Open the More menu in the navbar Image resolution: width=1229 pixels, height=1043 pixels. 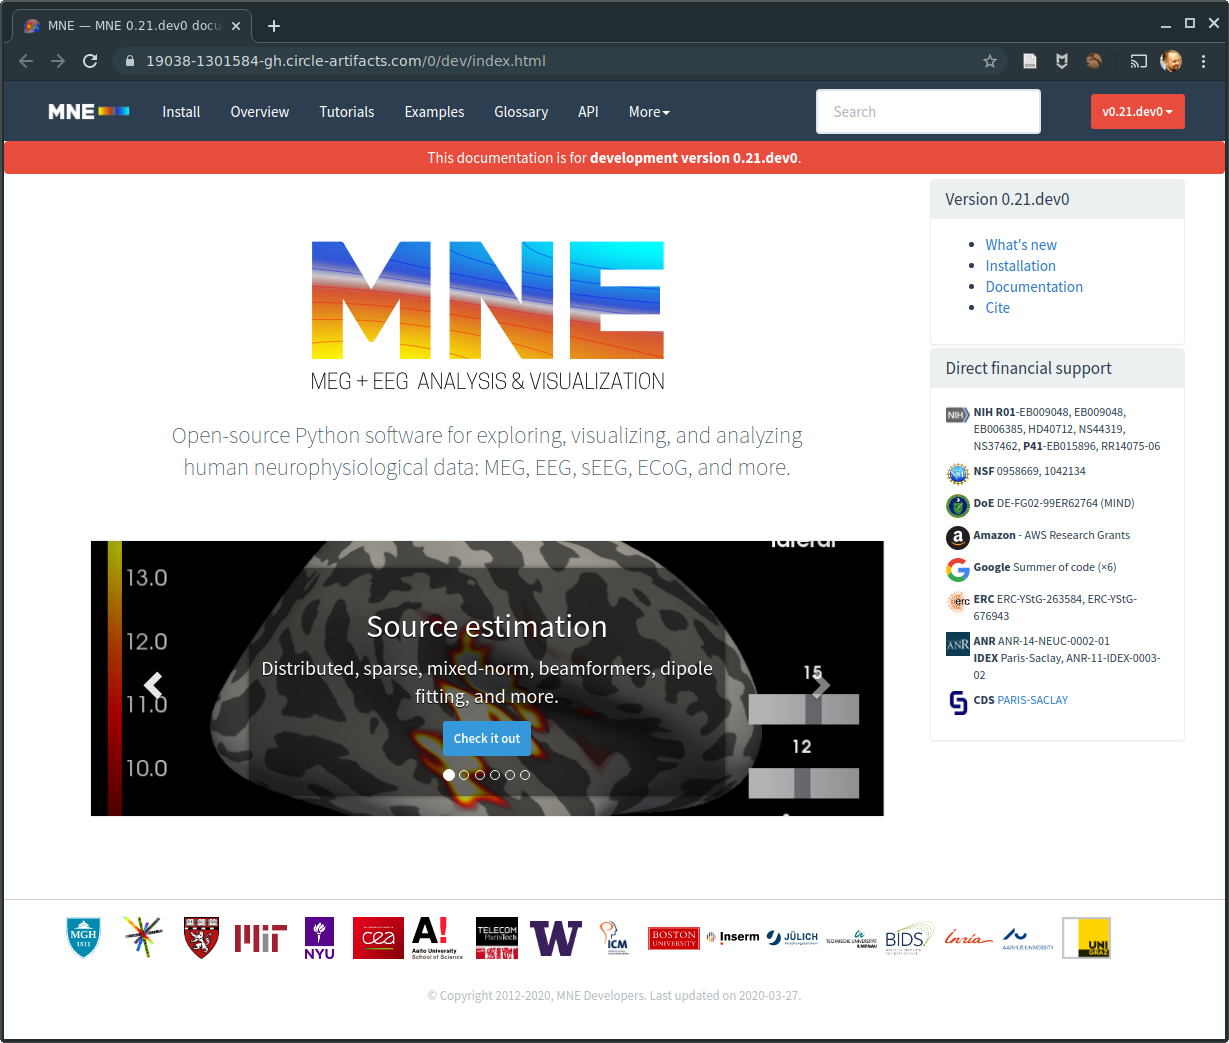(x=648, y=111)
